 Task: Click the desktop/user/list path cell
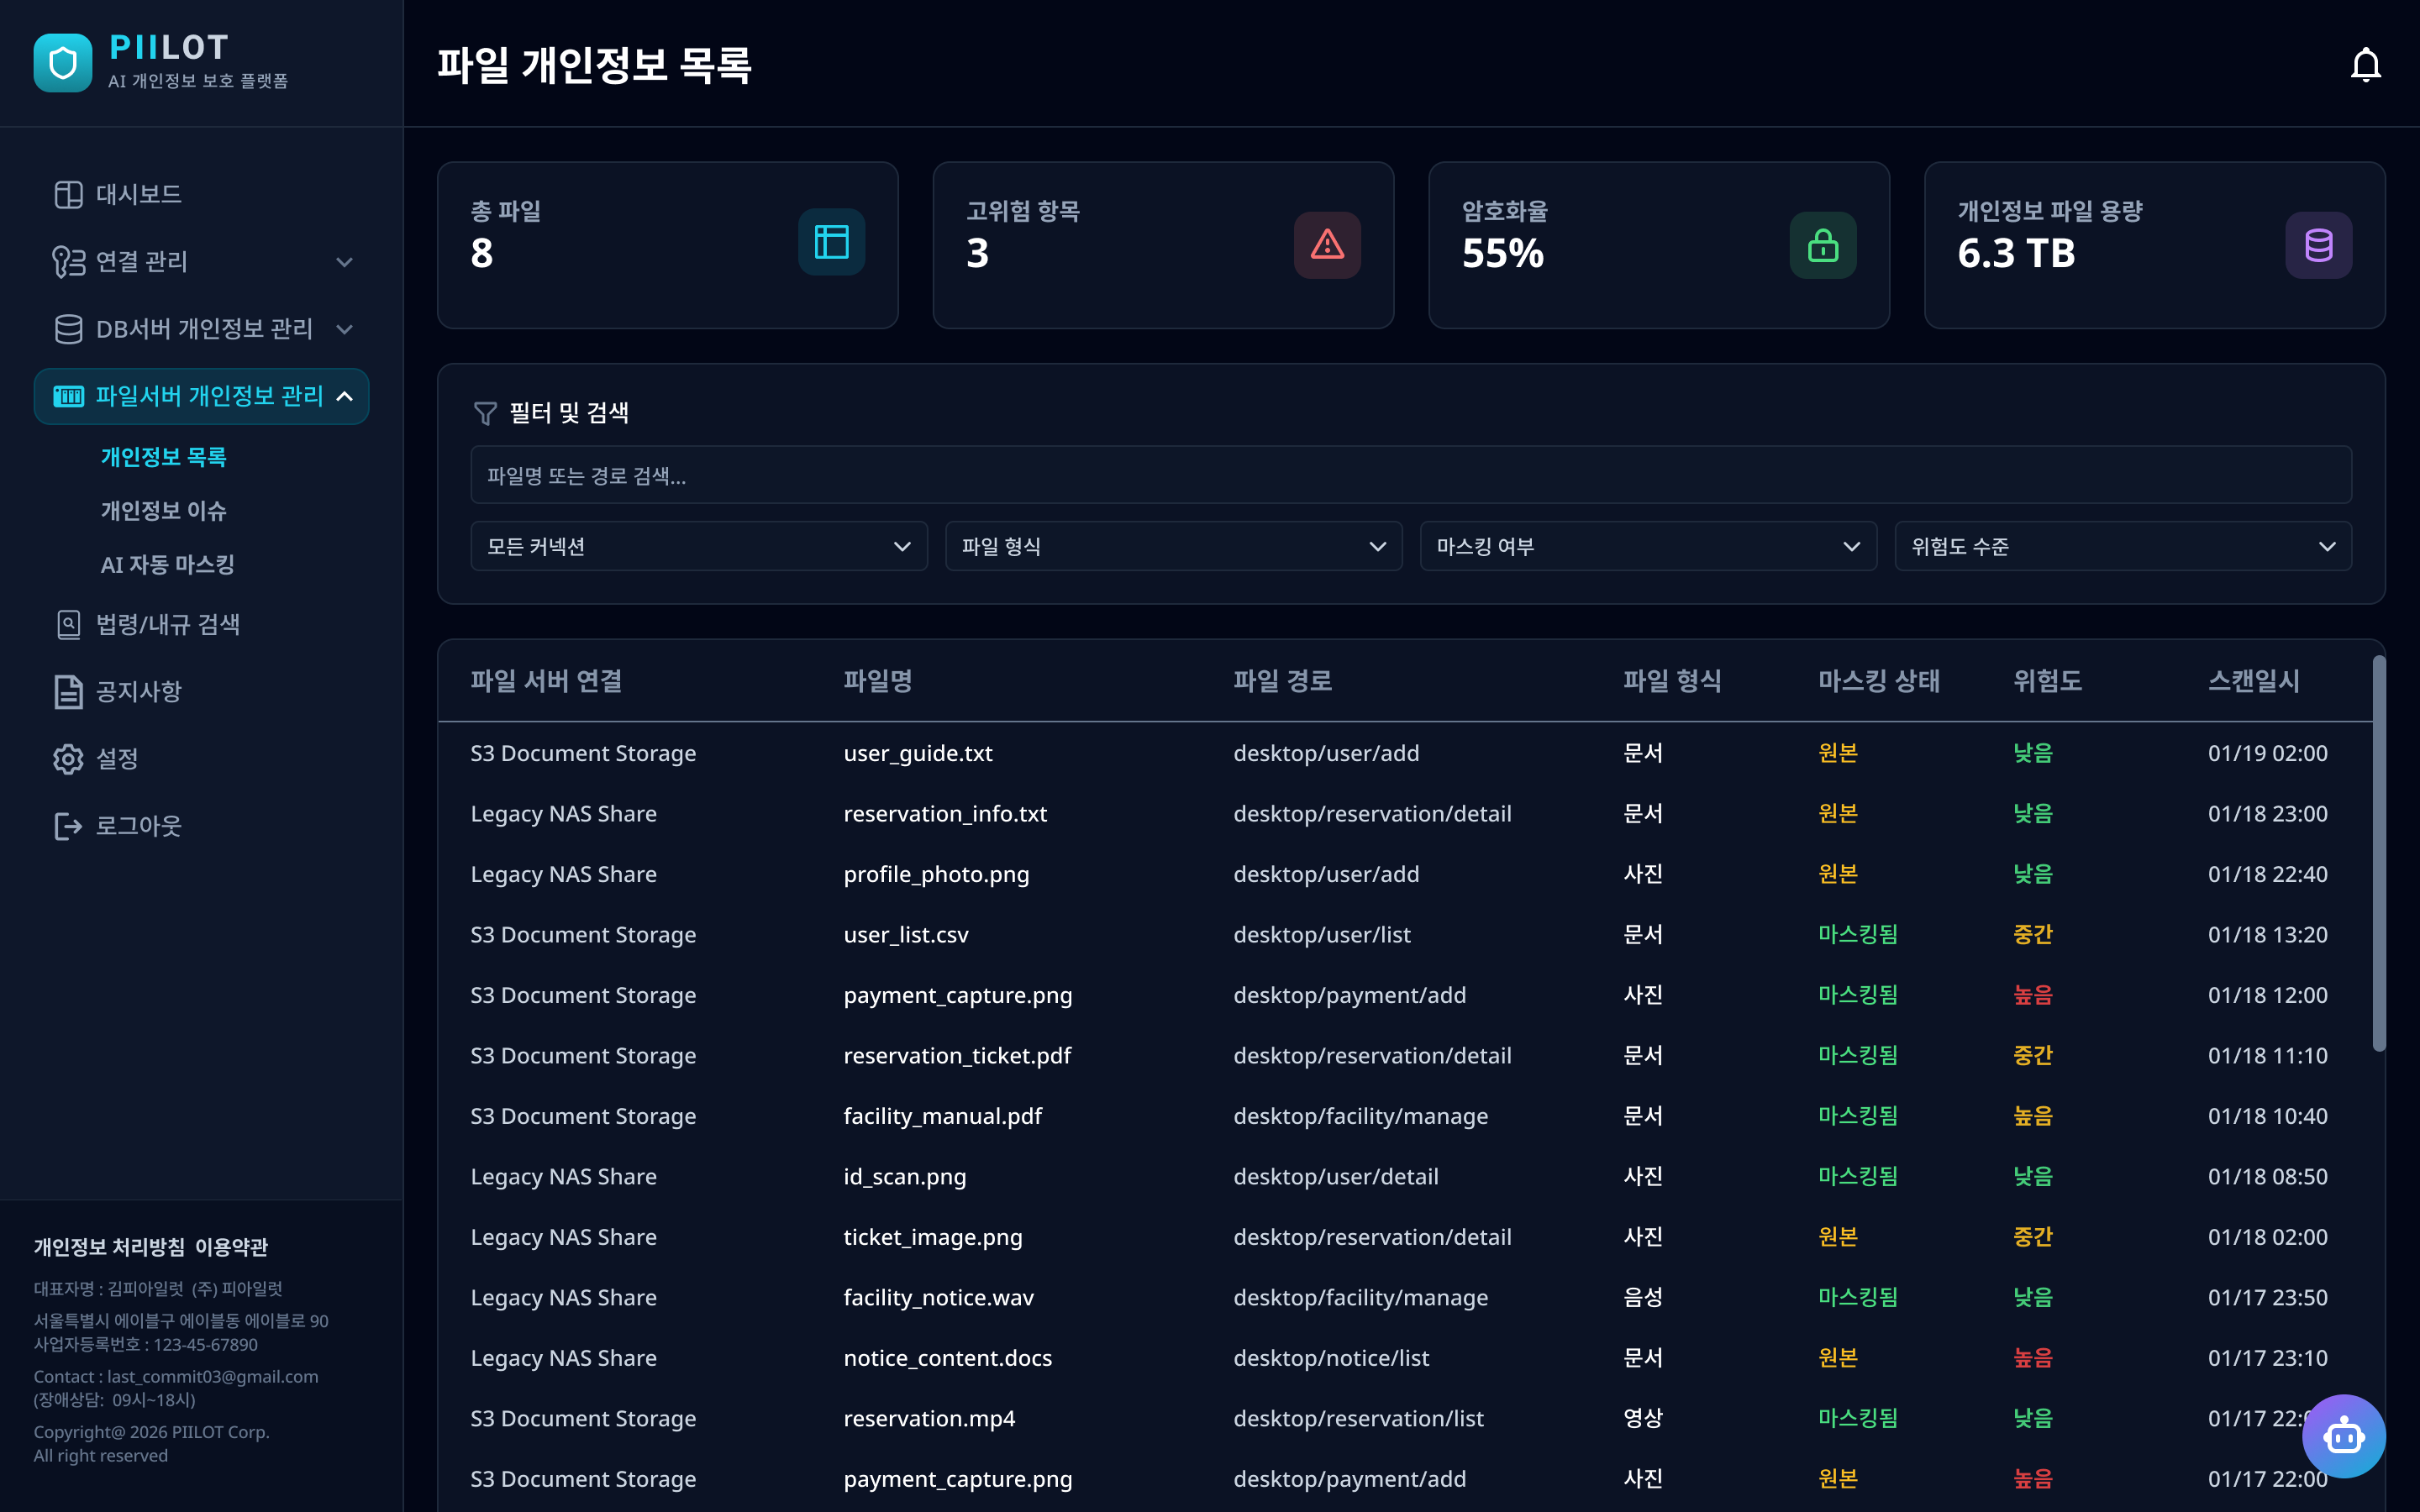pos(1322,935)
